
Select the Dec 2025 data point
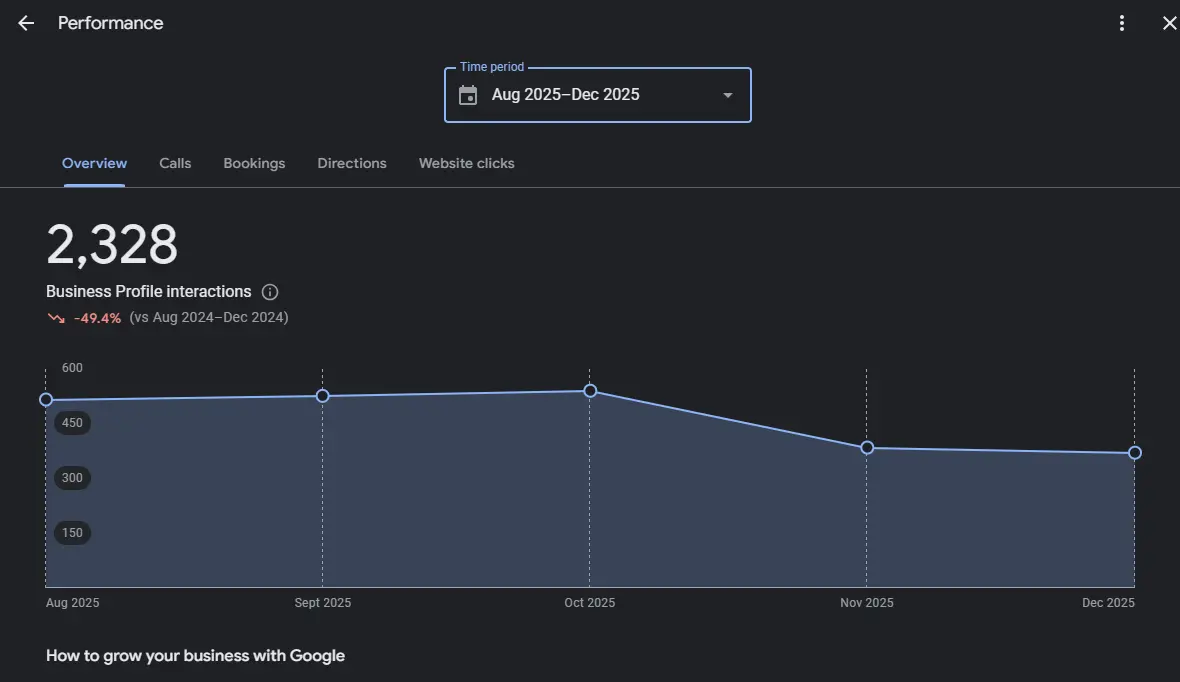pyautogui.click(x=1135, y=453)
